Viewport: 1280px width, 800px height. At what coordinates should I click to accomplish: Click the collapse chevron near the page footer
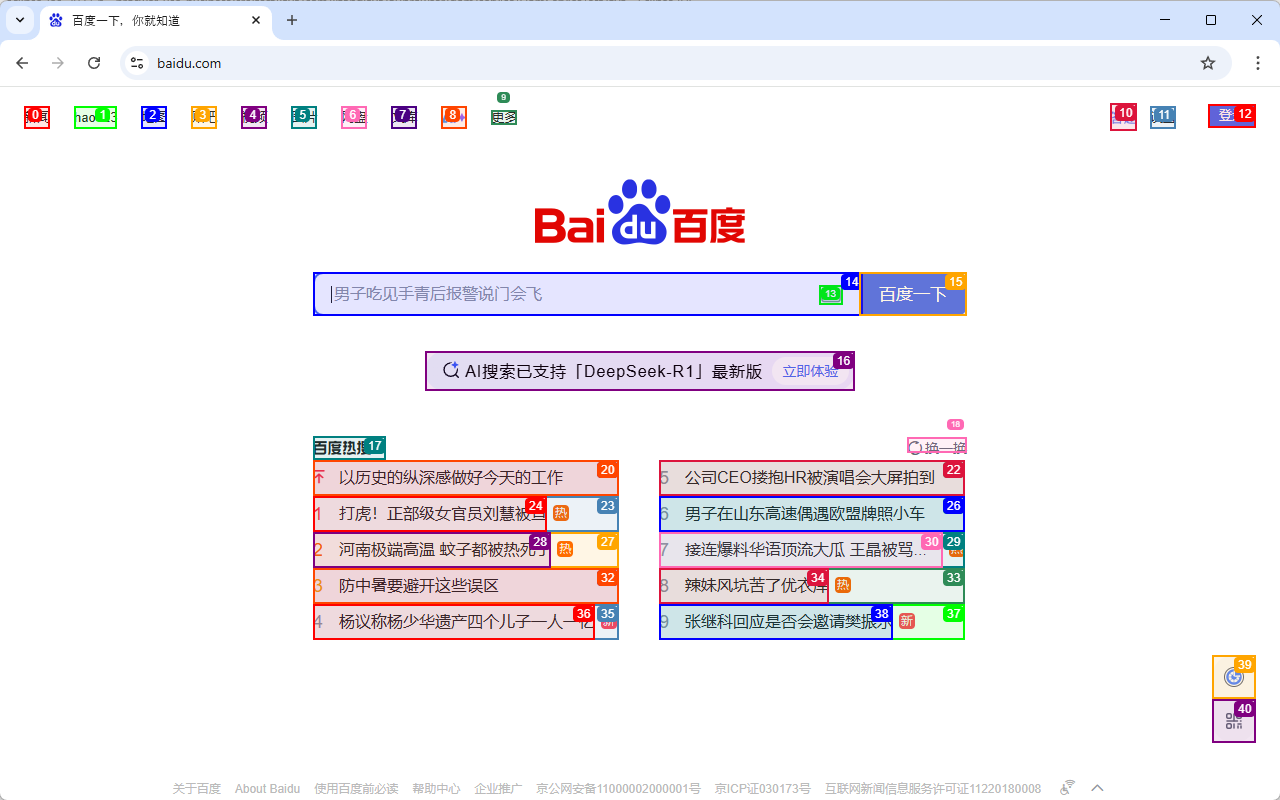(x=1097, y=787)
